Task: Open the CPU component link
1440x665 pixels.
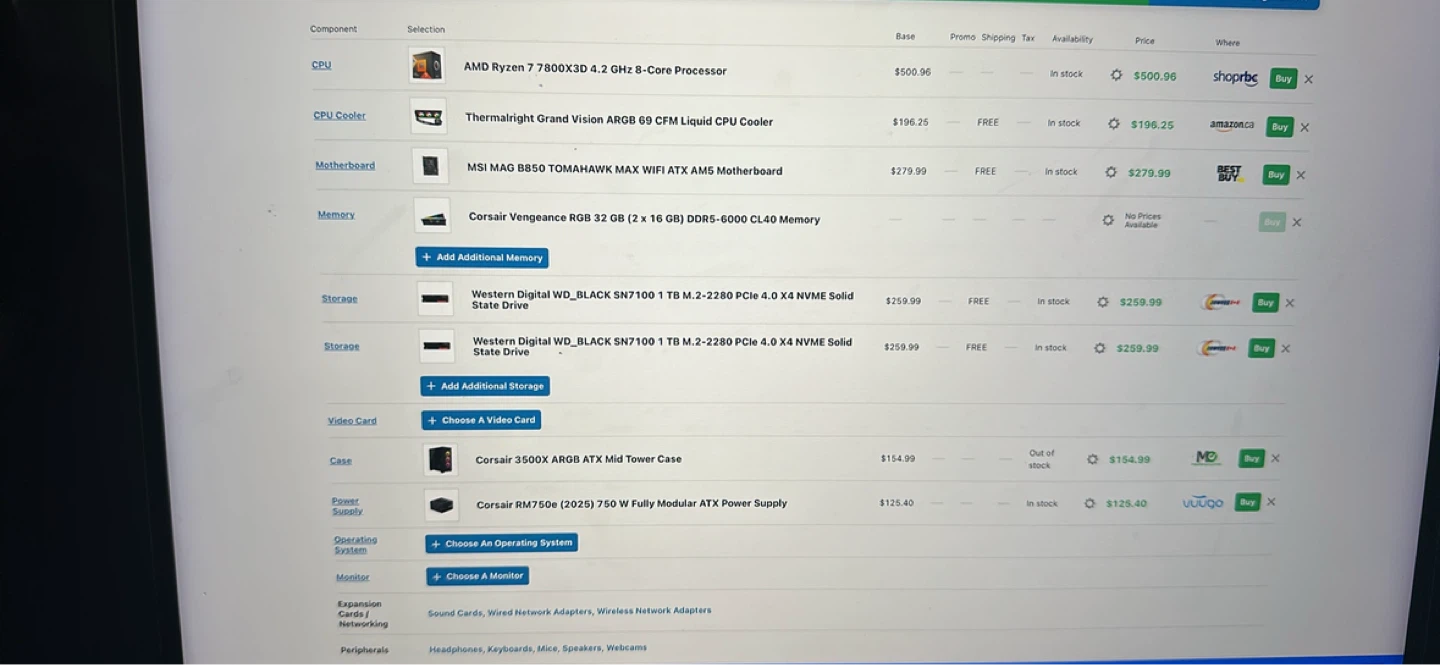Action: pyautogui.click(x=321, y=65)
